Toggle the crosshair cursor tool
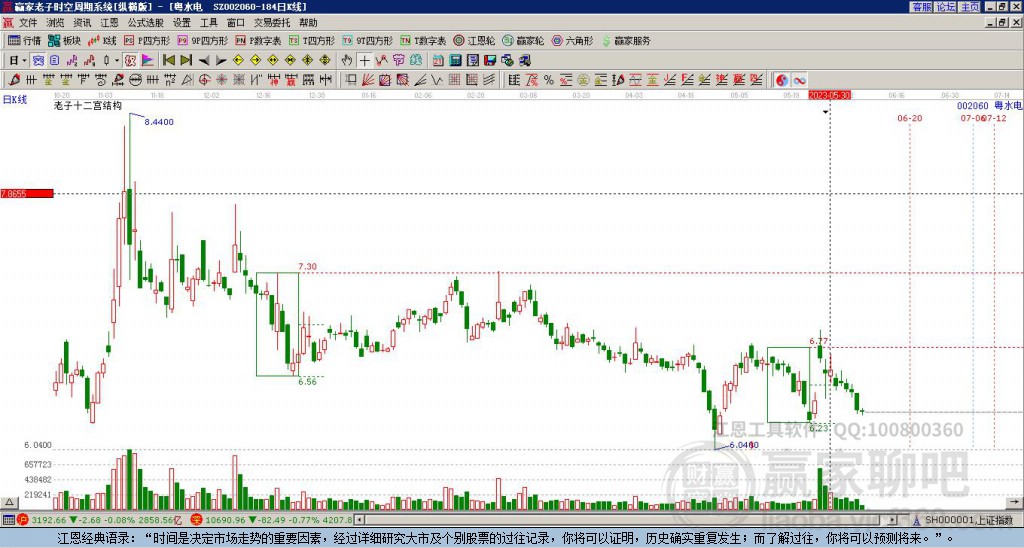The image size is (1024, 548). (x=364, y=60)
